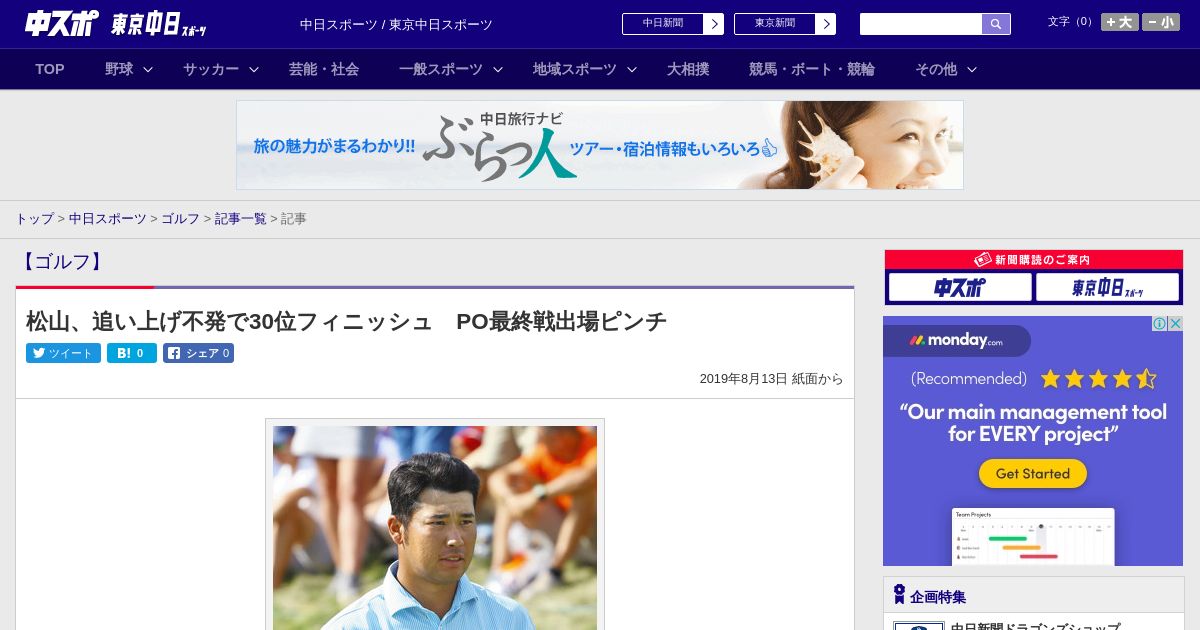
Task: Open the 中日新聞 link button
Action: pos(663,24)
